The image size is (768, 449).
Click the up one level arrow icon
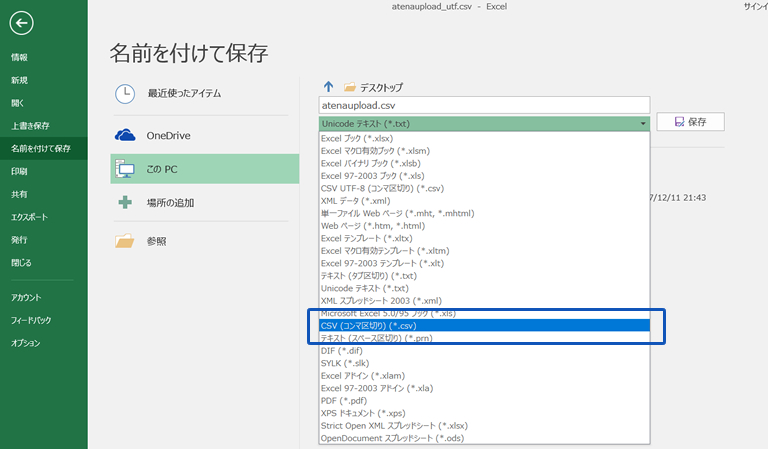pyautogui.click(x=328, y=88)
